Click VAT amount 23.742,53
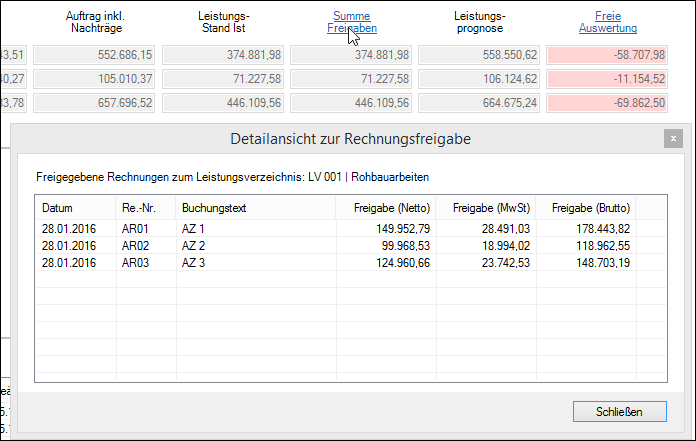This screenshot has width=696, height=441. pos(506,263)
